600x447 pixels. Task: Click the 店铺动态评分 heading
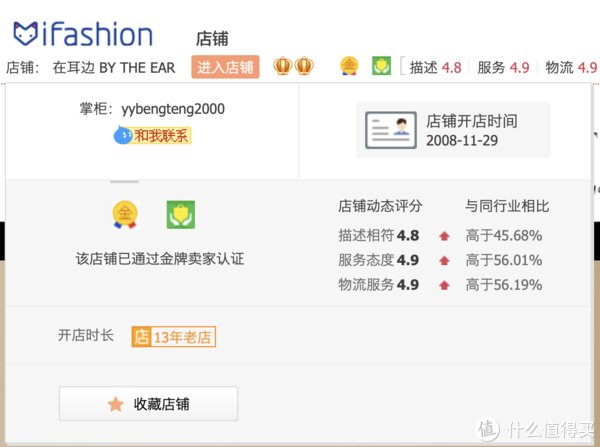tap(380, 206)
